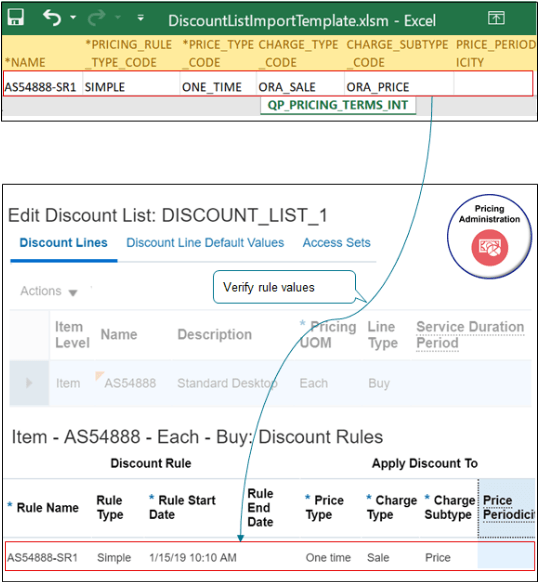Select the *NAME column header
Viewport: 554px width, 583px height.
tap(42, 53)
